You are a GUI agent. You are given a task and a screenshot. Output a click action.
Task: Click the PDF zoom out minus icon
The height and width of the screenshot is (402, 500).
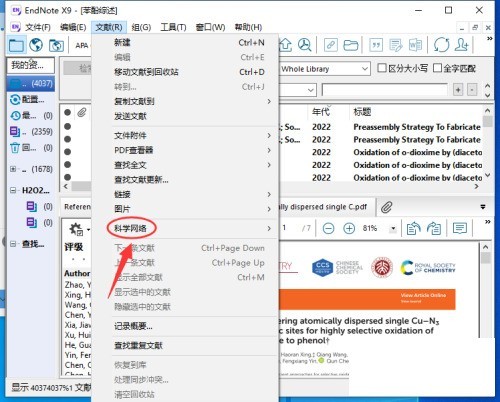(x=329, y=228)
